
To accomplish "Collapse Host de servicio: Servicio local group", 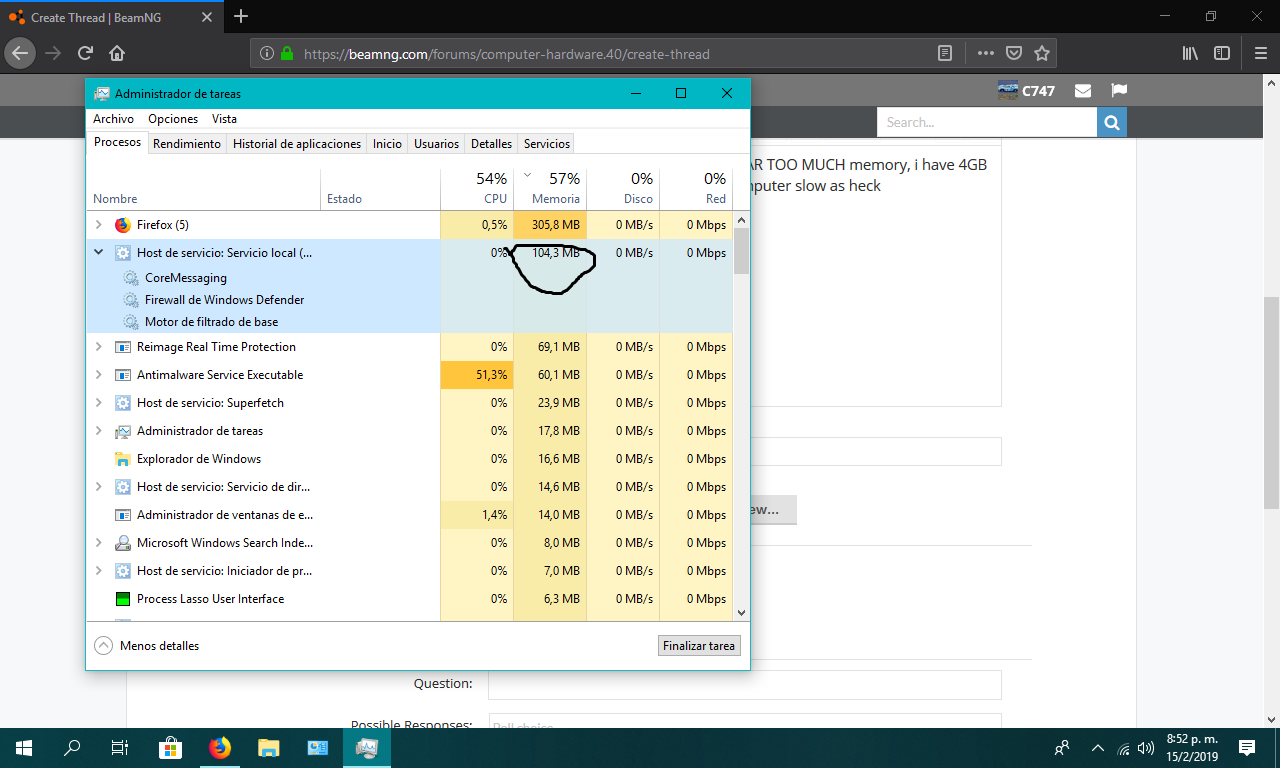I will coord(98,253).
